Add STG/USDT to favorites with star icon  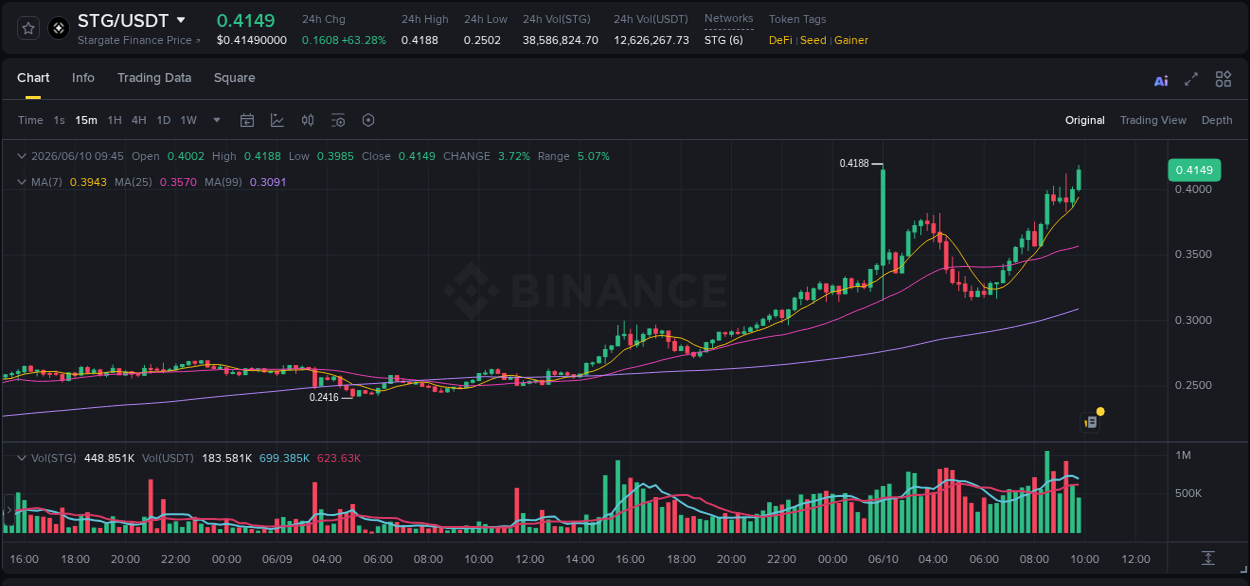tap(29, 28)
